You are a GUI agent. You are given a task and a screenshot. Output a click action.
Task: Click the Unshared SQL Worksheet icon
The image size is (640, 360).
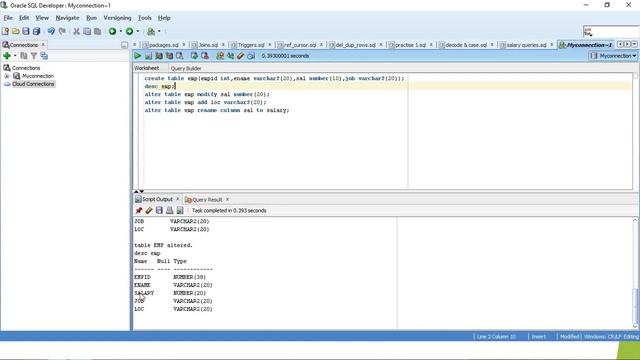pos(220,56)
